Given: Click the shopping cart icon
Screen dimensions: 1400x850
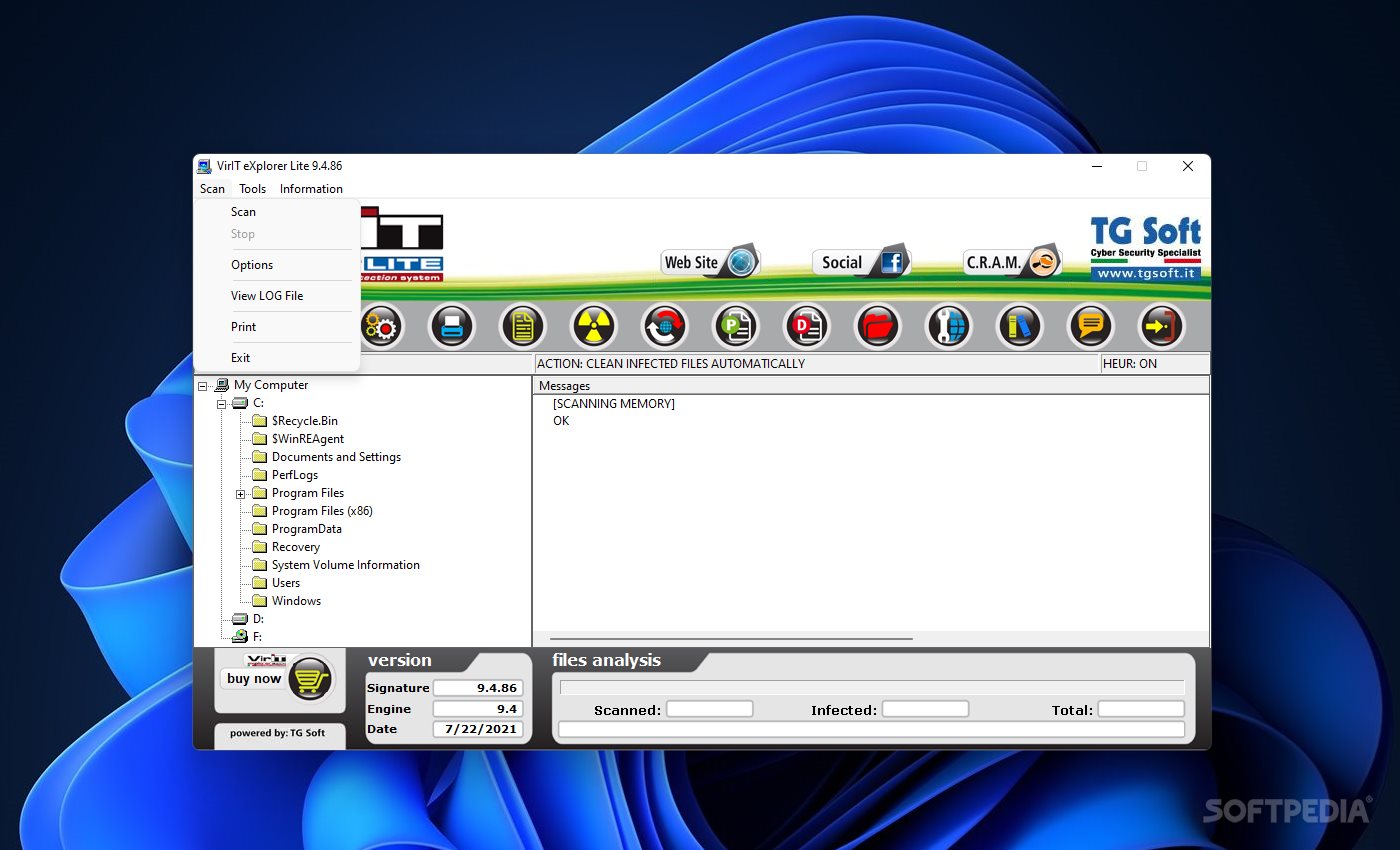Looking at the screenshot, I should pos(310,679).
